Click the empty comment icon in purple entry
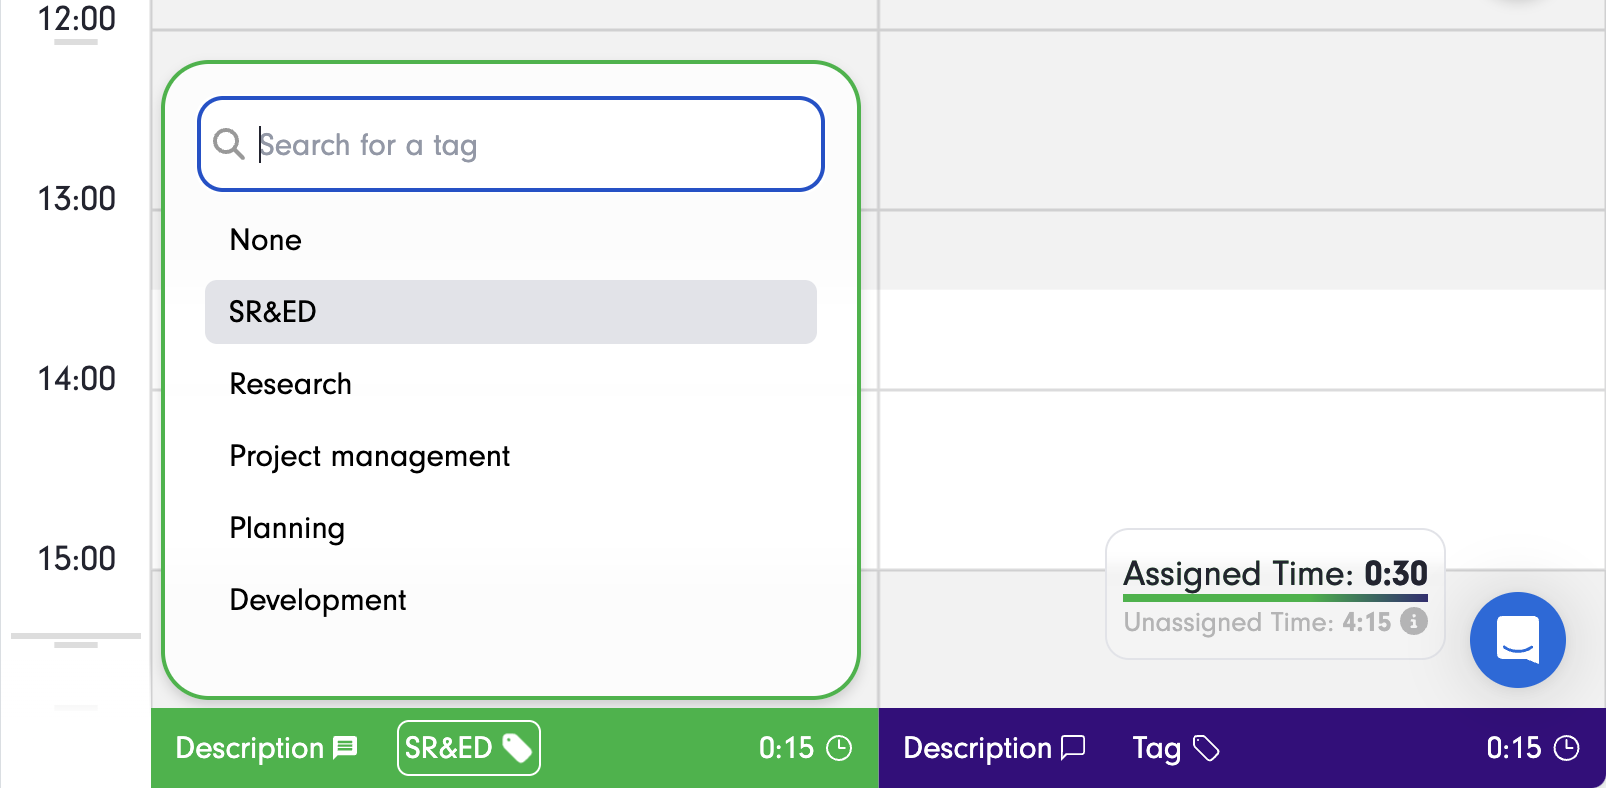 (1073, 748)
